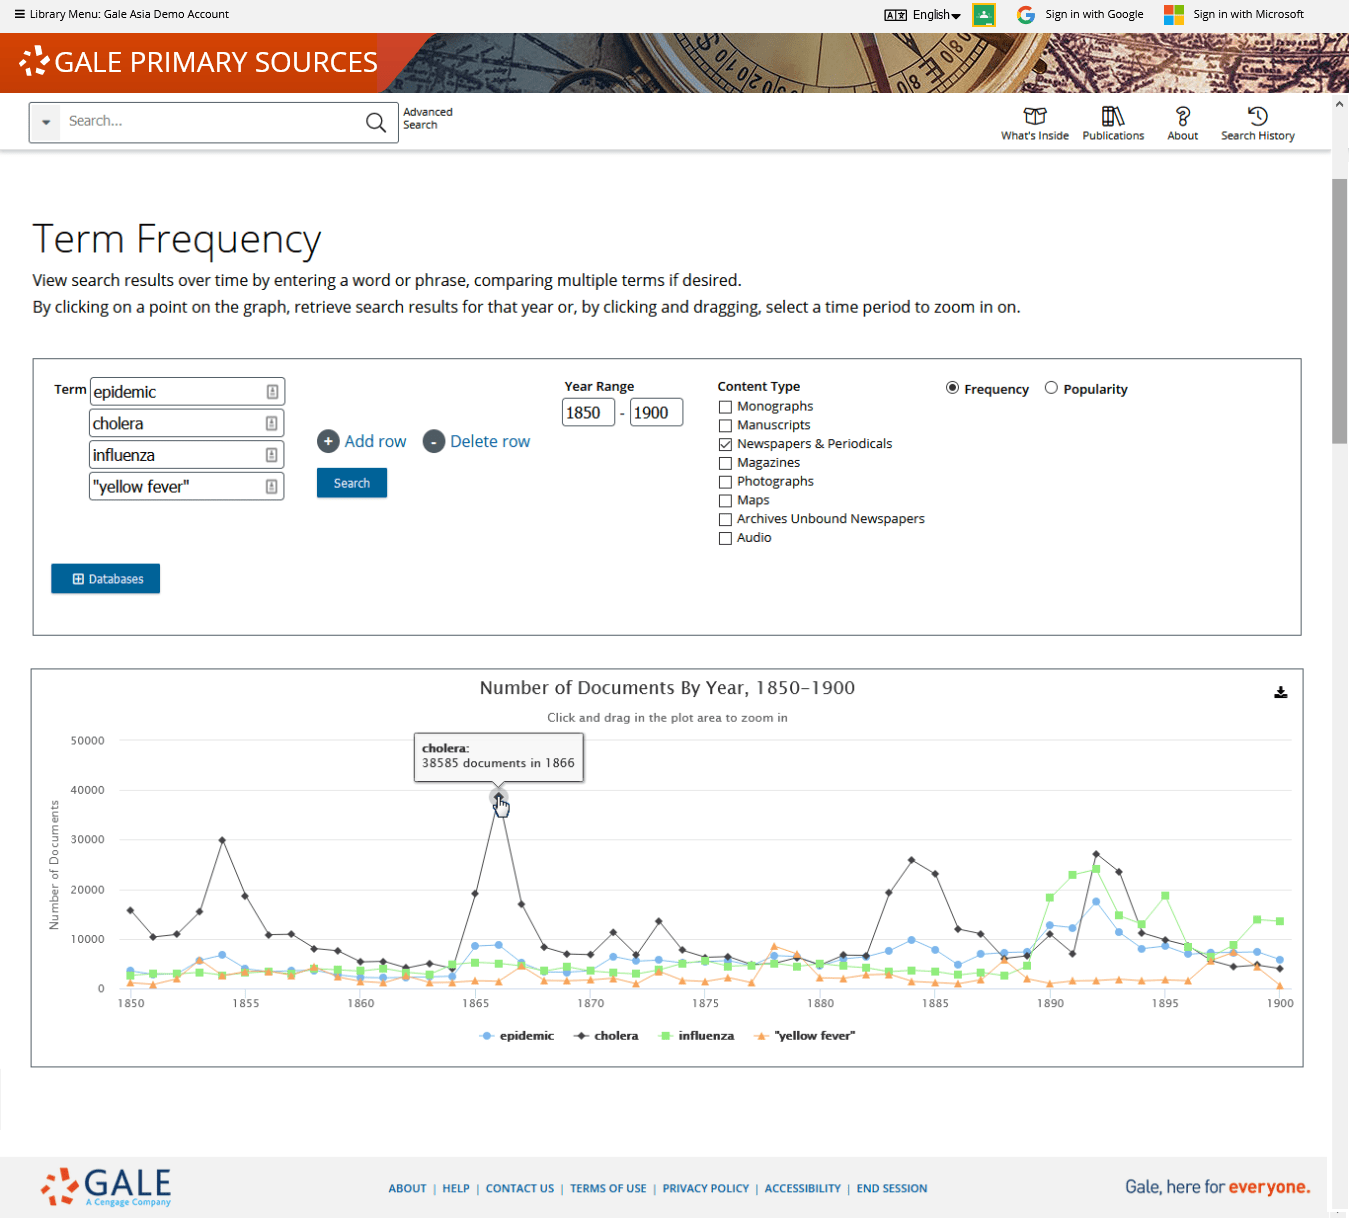Click the magnifying glass search icon

(376, 122)
